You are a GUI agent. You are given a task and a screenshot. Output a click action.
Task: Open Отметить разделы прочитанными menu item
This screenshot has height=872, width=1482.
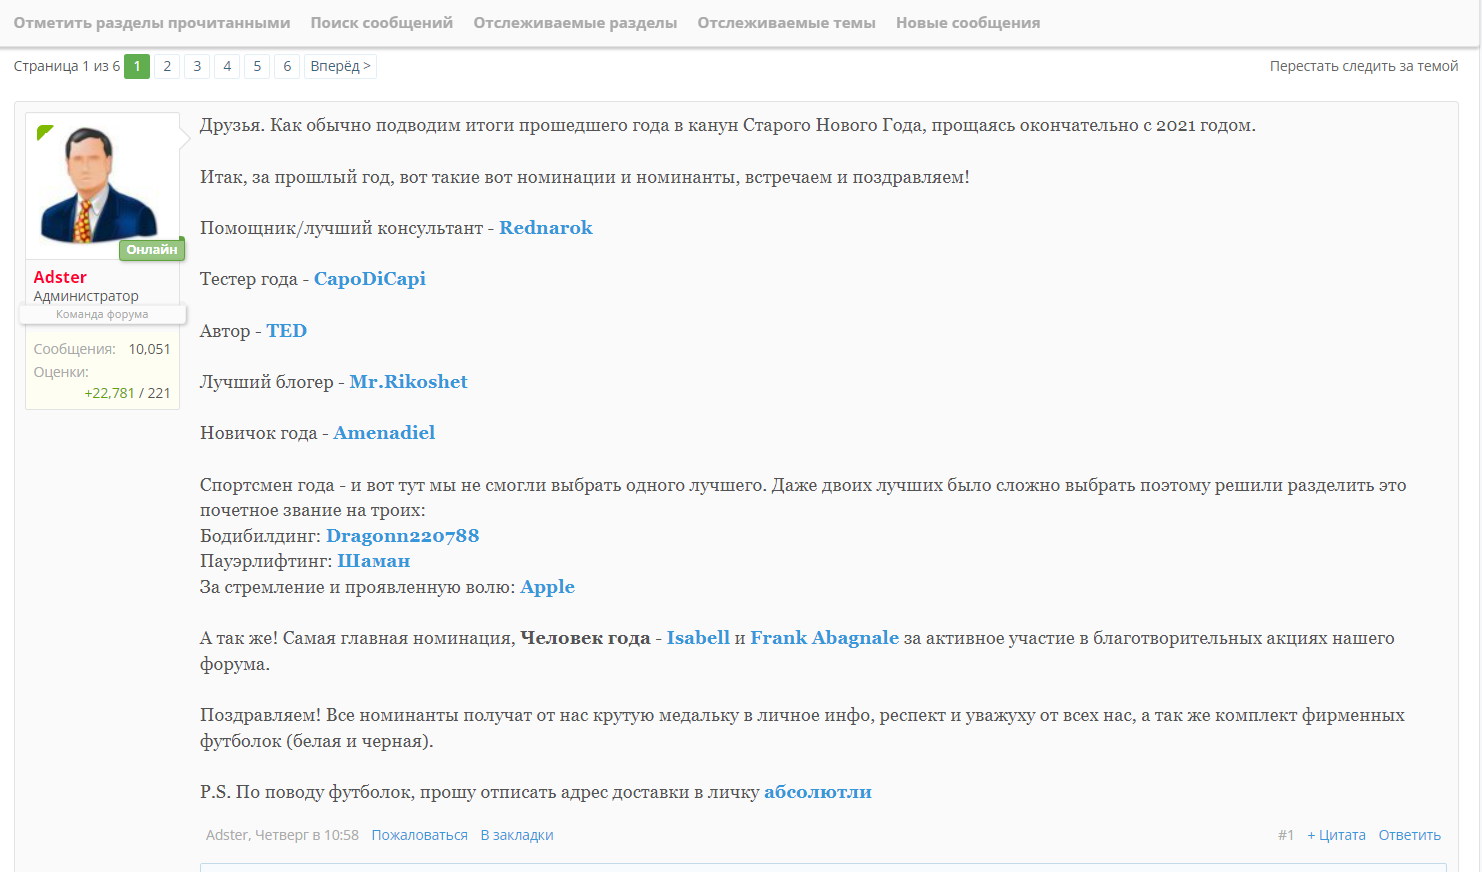pyautogui.click(x=152, y=22)
